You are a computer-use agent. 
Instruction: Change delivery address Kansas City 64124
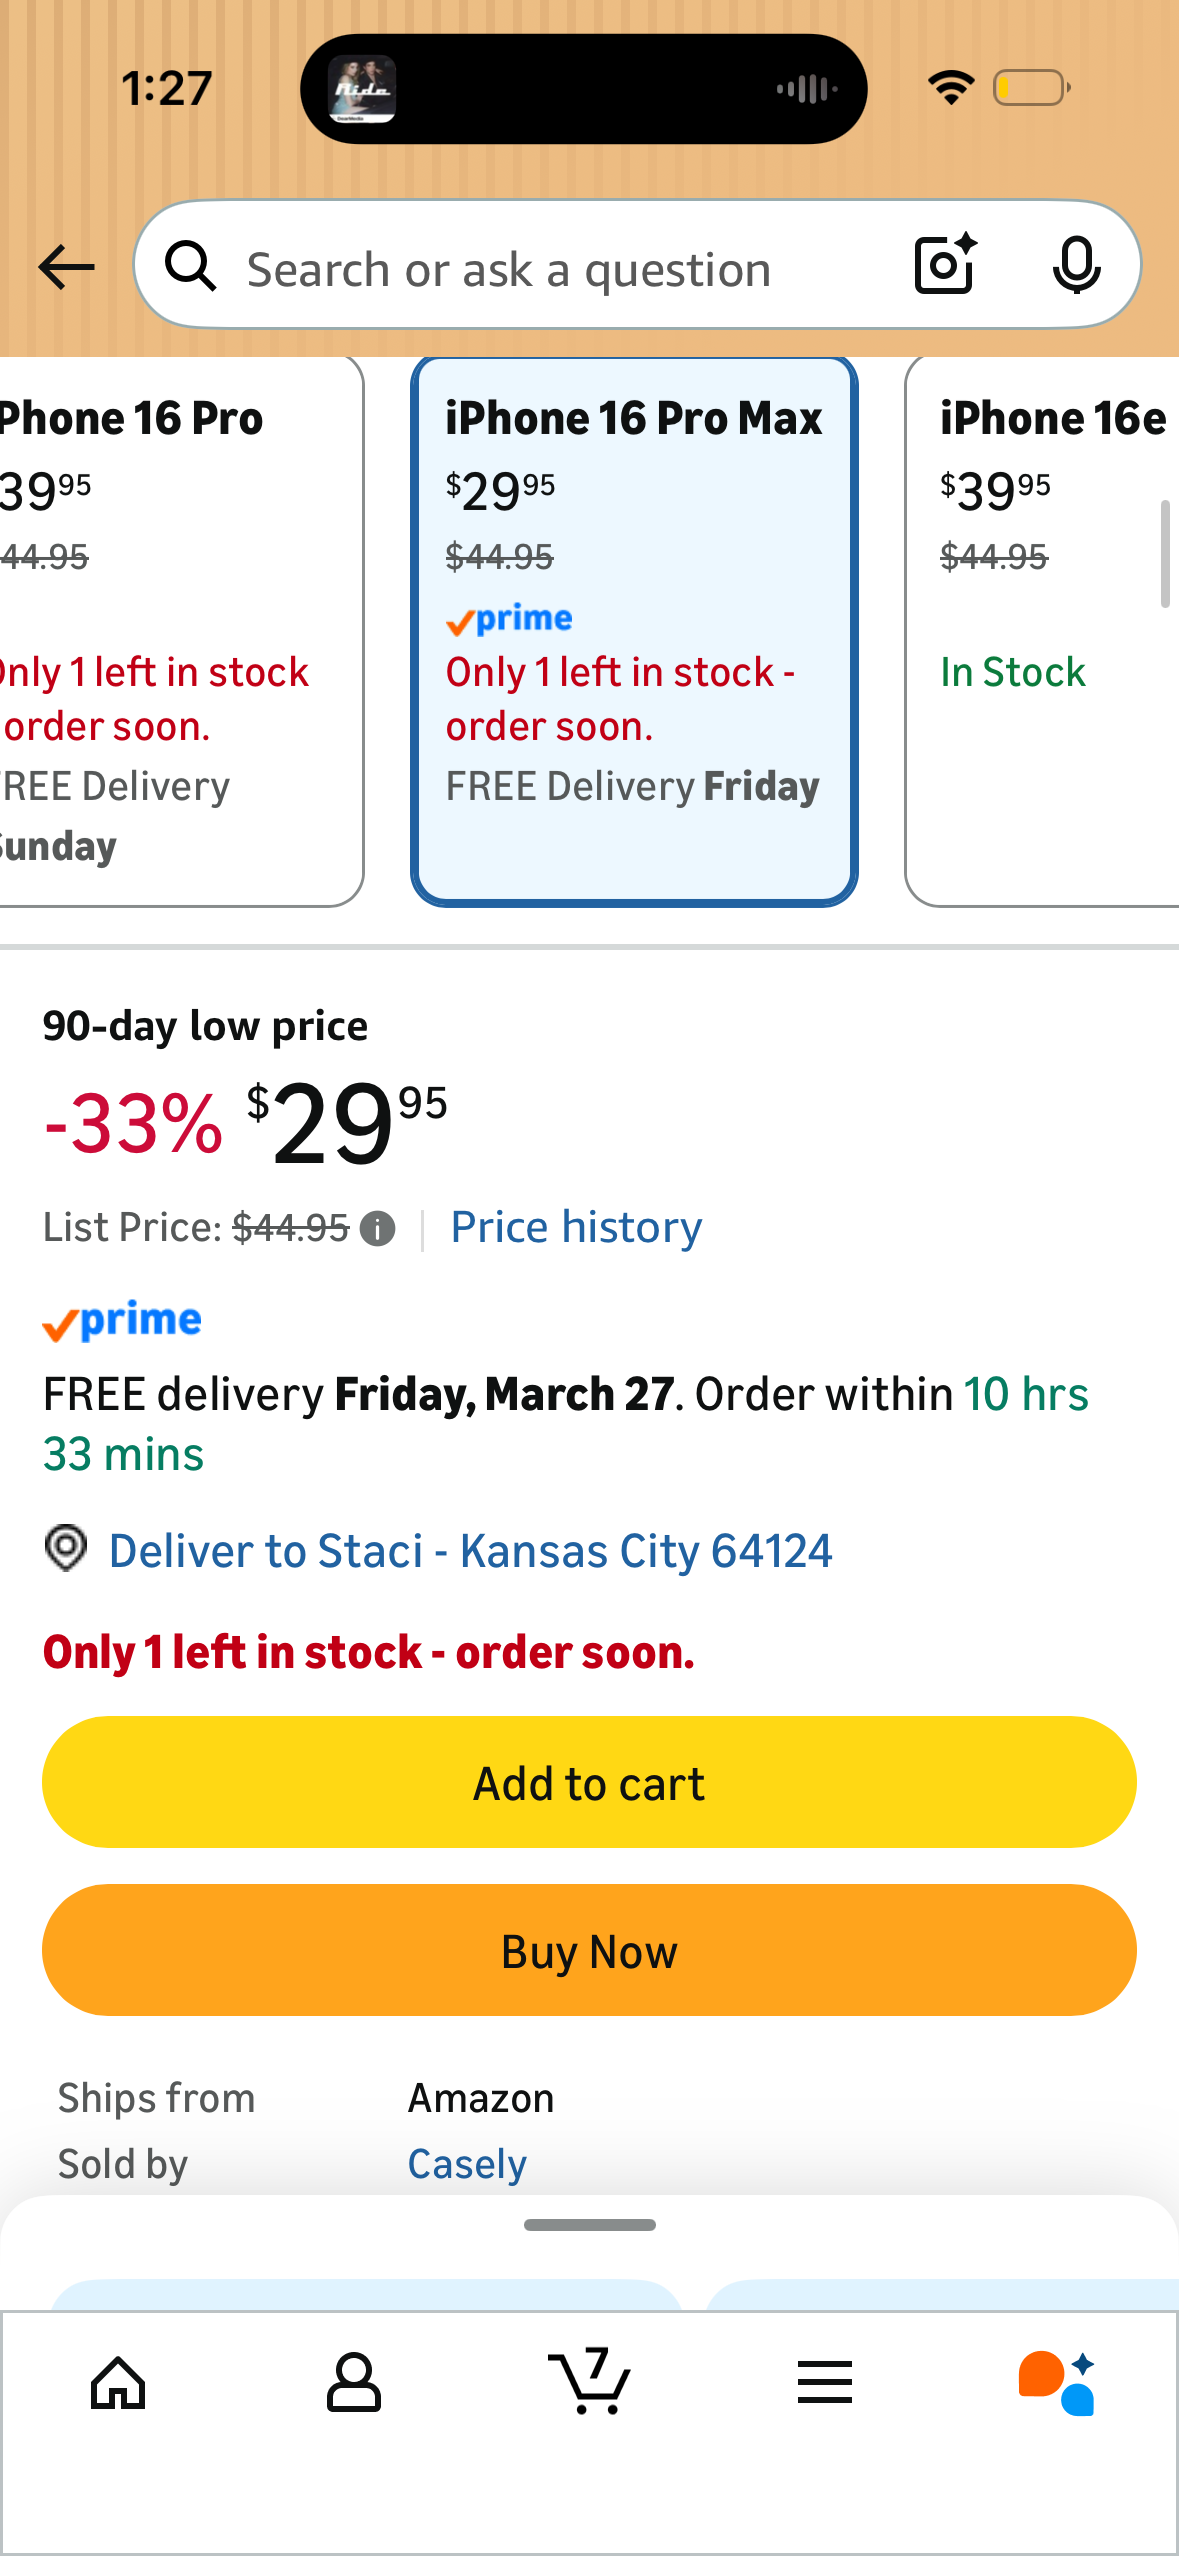click(x=470, y=1551)
